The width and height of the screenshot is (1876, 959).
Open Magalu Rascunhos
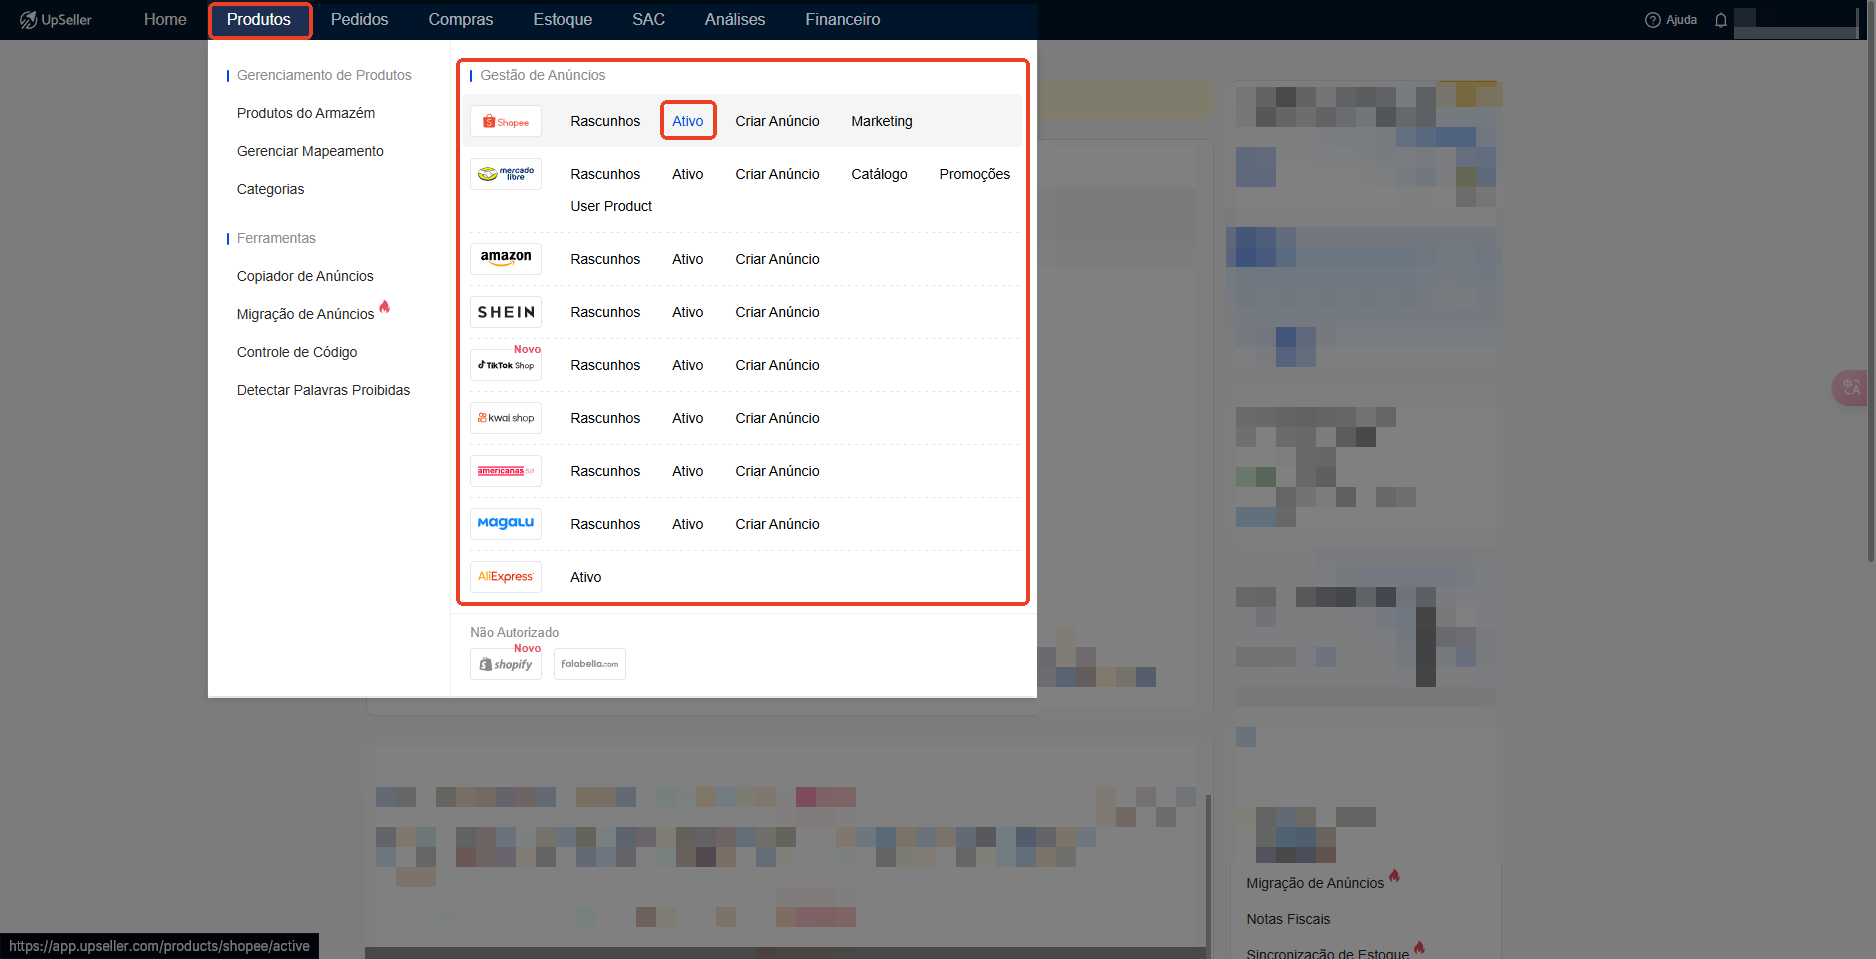coord(605,524)
